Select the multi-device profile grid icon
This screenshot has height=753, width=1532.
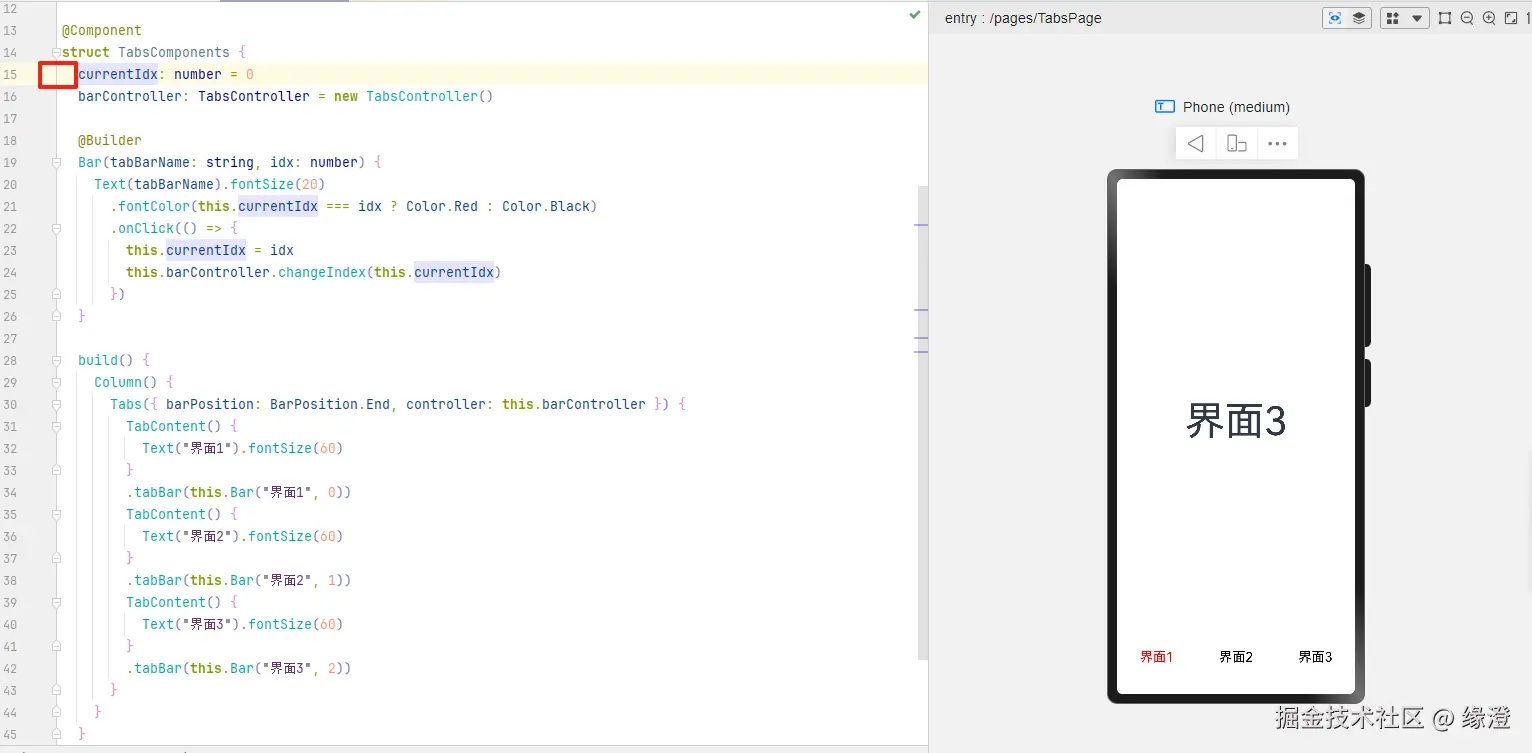(x=1392, y=18)
